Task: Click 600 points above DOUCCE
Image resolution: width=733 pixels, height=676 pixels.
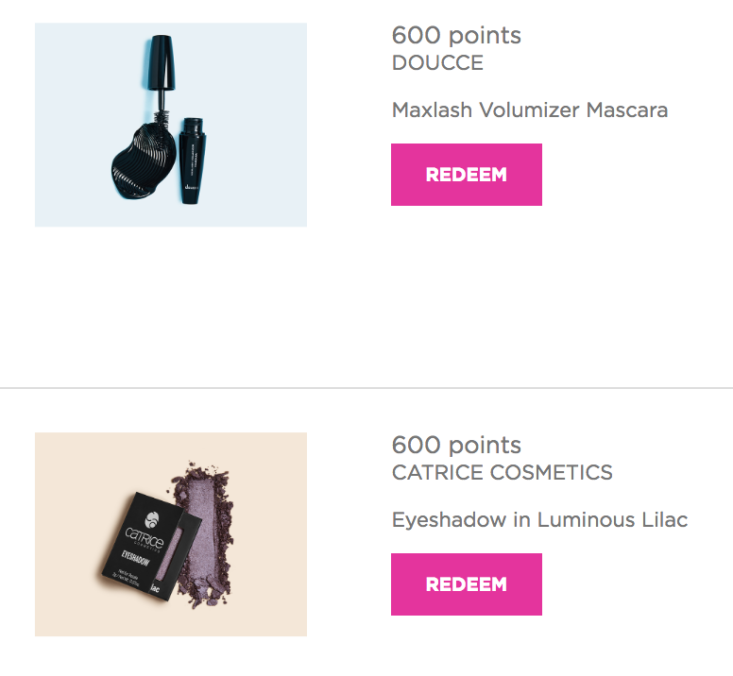Action: pyautogui.click(x=456, y=36)
